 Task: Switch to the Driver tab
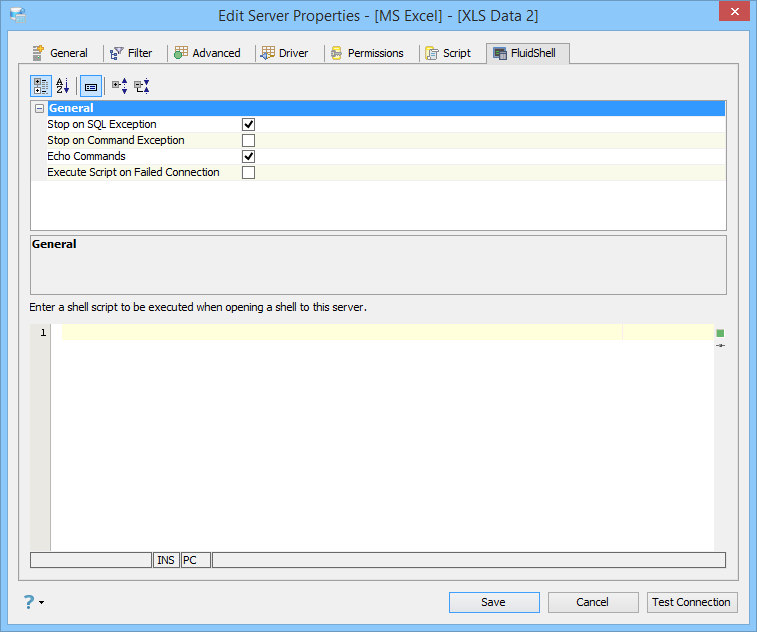click(x=284, y=53)
